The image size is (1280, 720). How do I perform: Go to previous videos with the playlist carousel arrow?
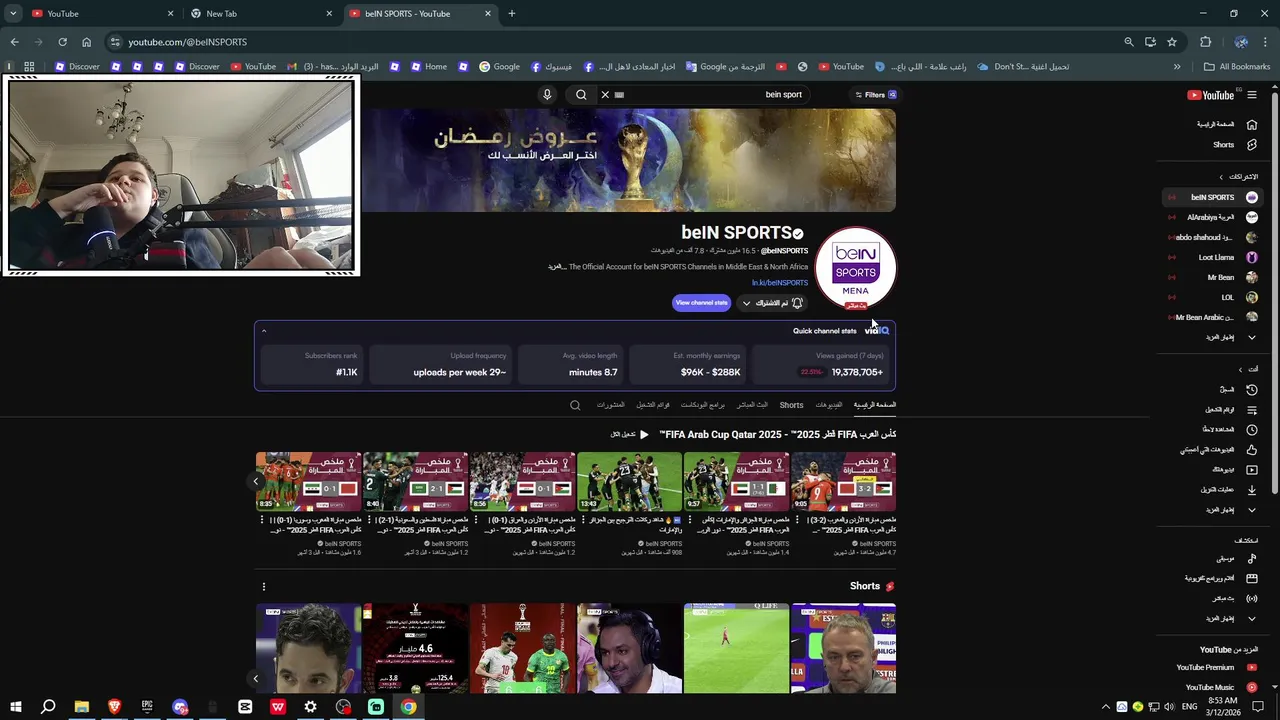click(x=256, y=481)
